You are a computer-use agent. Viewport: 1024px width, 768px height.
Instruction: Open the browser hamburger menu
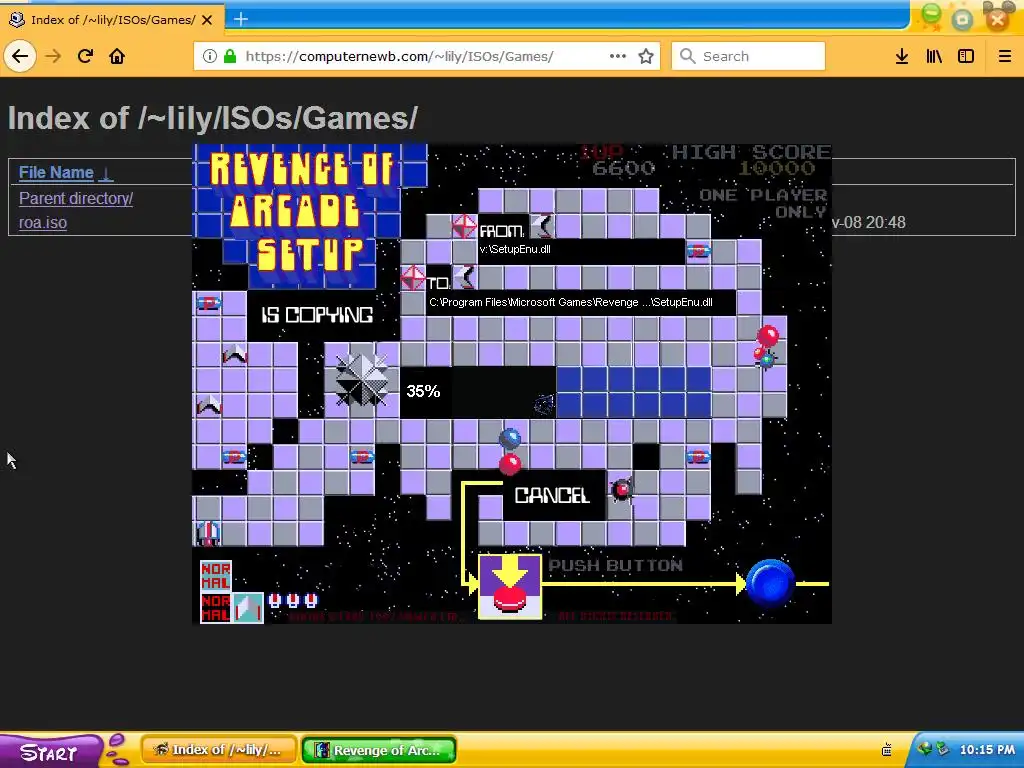(x=1005, y=56)
